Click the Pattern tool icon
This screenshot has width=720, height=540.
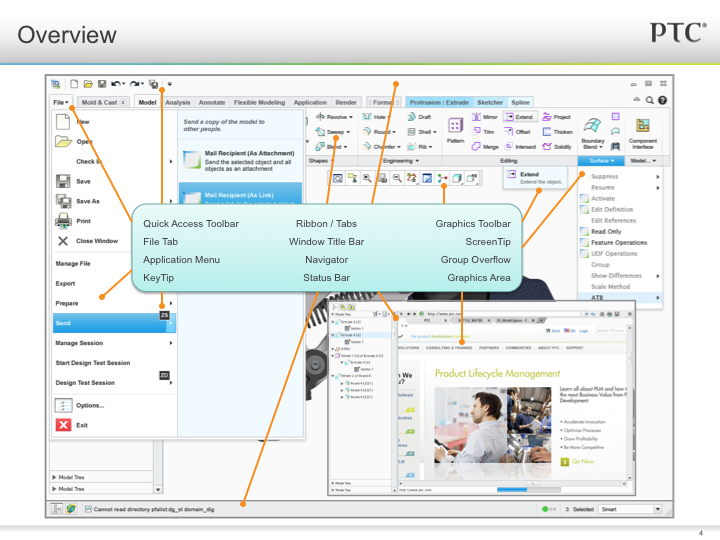[455, 126]
